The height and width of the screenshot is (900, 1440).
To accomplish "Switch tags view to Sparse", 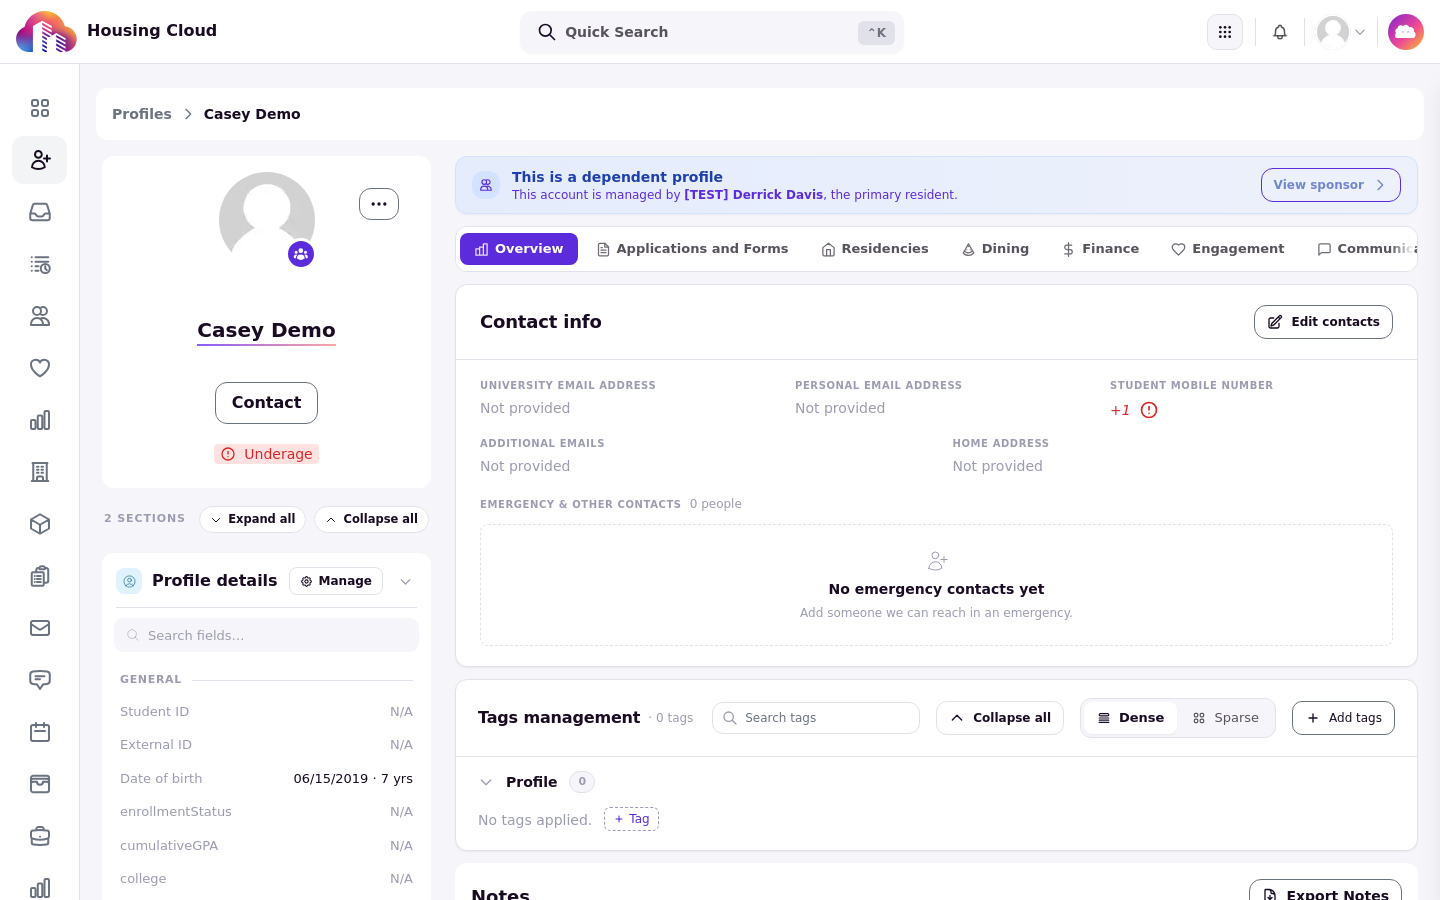I will pyautogui.click(x=1226, y=718).
